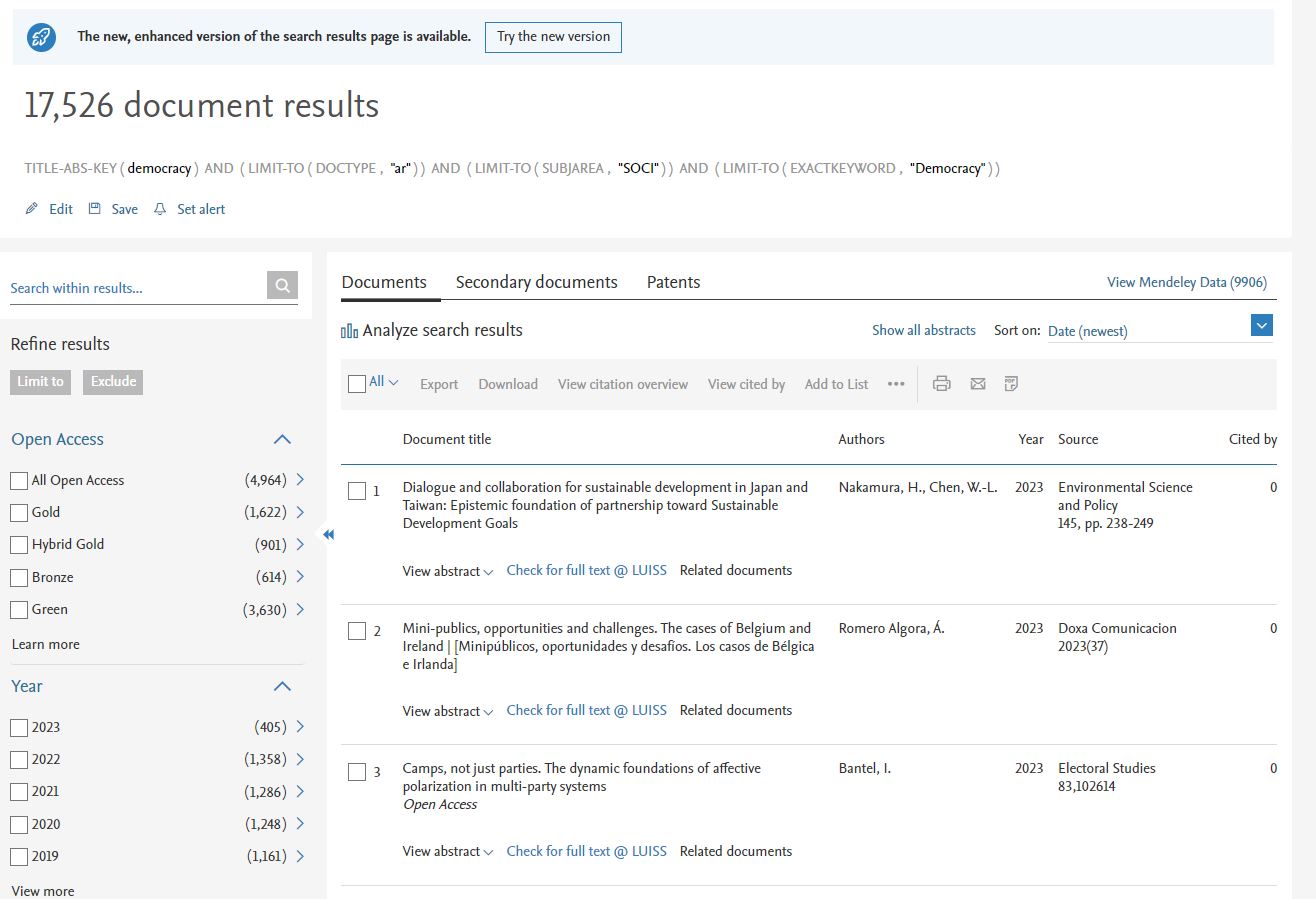Switch to the Patents tab
Viewport: 1316px width, 899px height.
pos(673,282)
